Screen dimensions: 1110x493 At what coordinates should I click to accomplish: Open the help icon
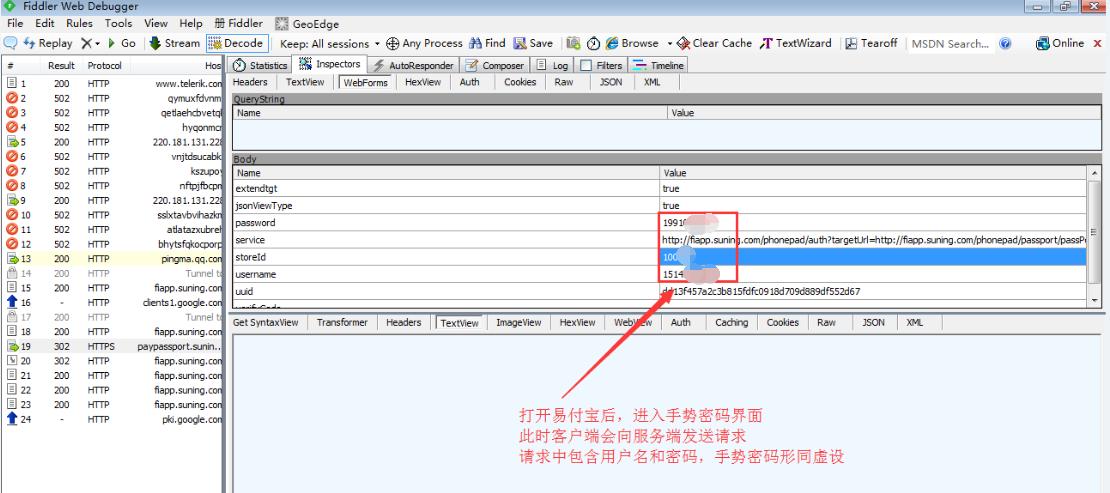coord(1005,43)
